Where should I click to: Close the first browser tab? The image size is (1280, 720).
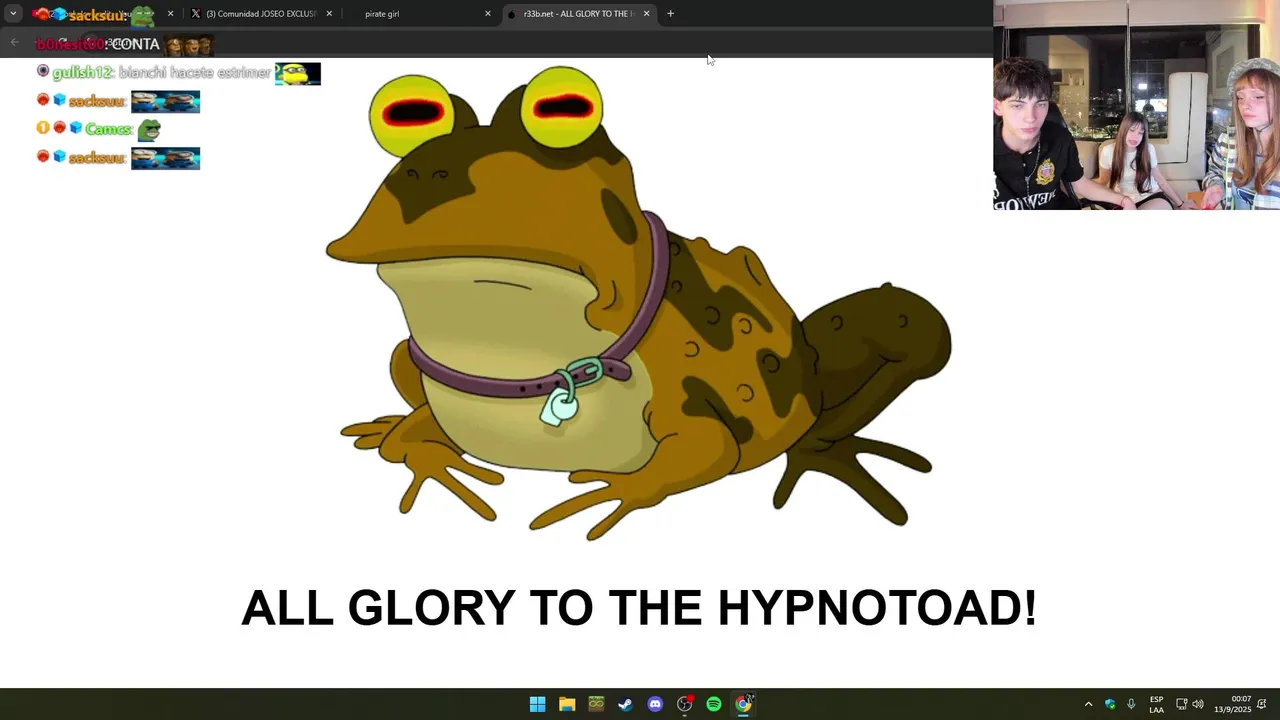170,14
